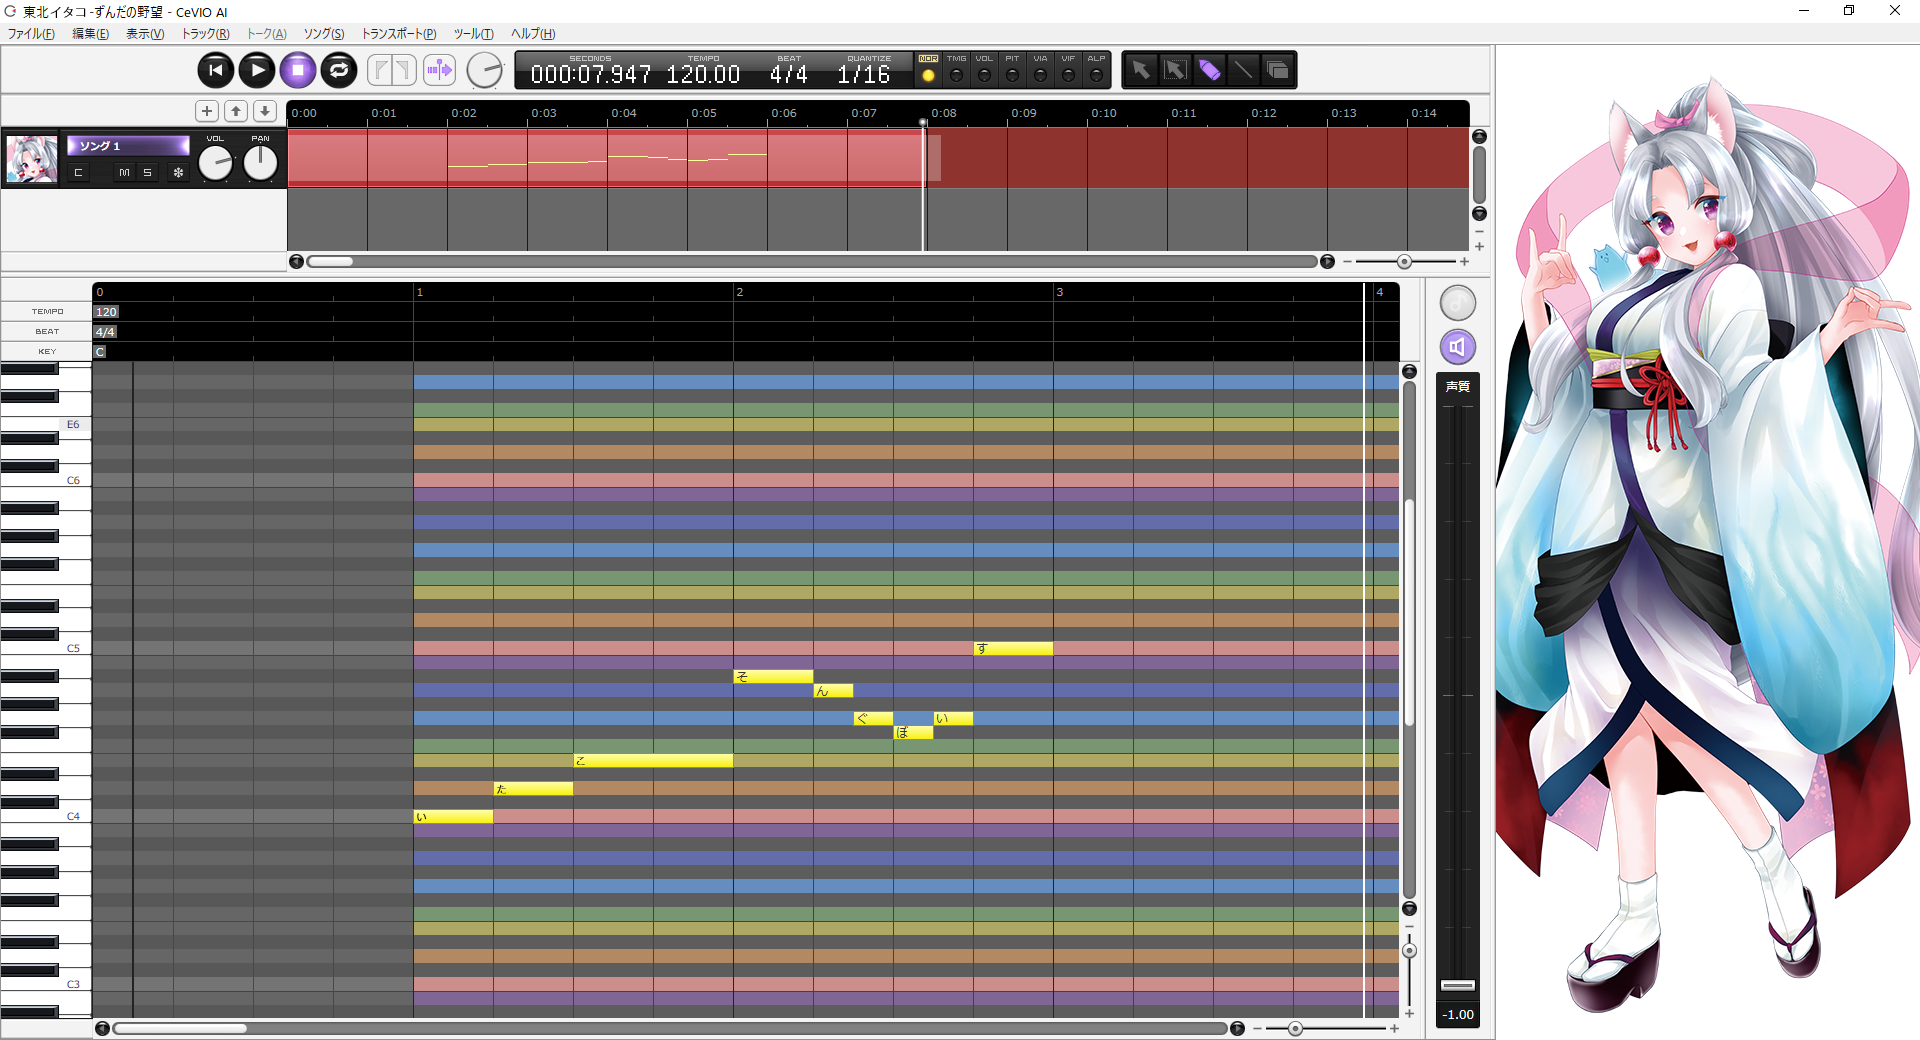1920x1040 pixels.
Task: Add a new track with plus button
Action: click(207, 111)
